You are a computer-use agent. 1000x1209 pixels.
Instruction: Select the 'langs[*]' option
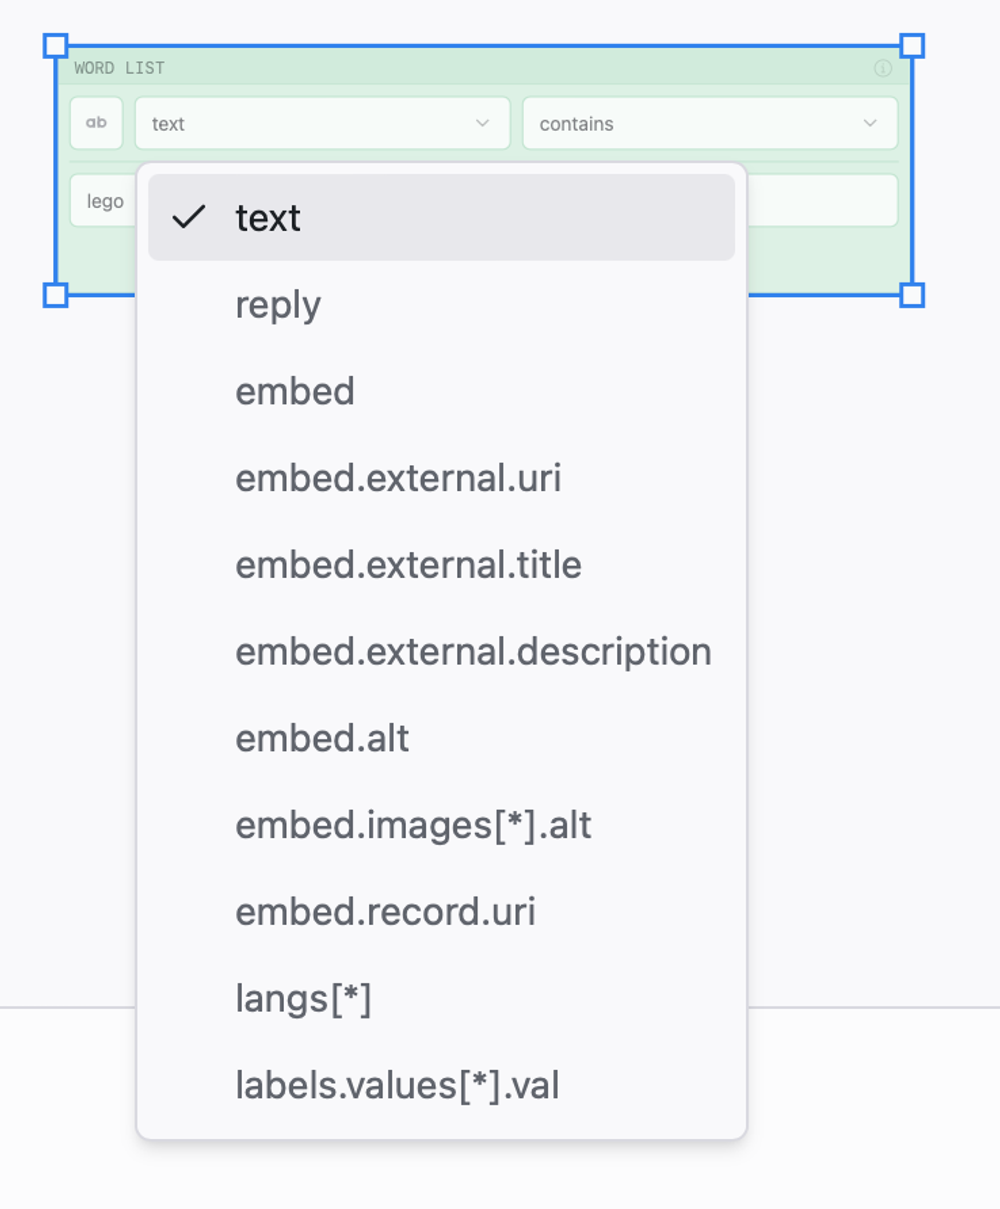(441, 999)
